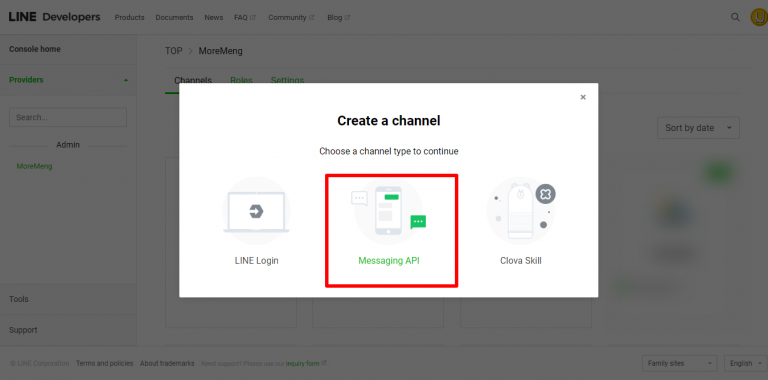The image size is (768, 380).
Task: Select the MoreMeng provider
Action: point(34,166)
